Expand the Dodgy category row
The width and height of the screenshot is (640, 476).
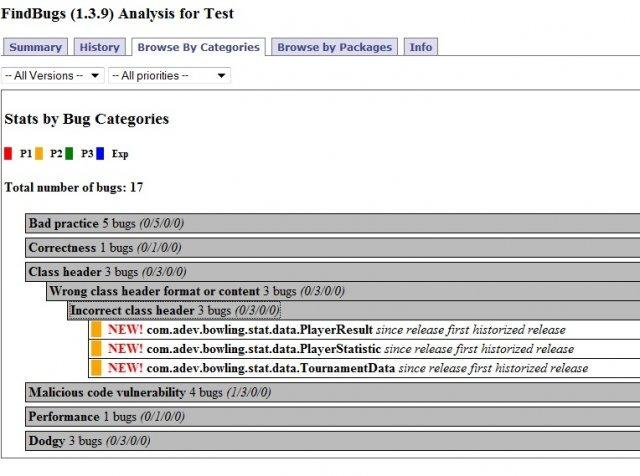[332, 441]
